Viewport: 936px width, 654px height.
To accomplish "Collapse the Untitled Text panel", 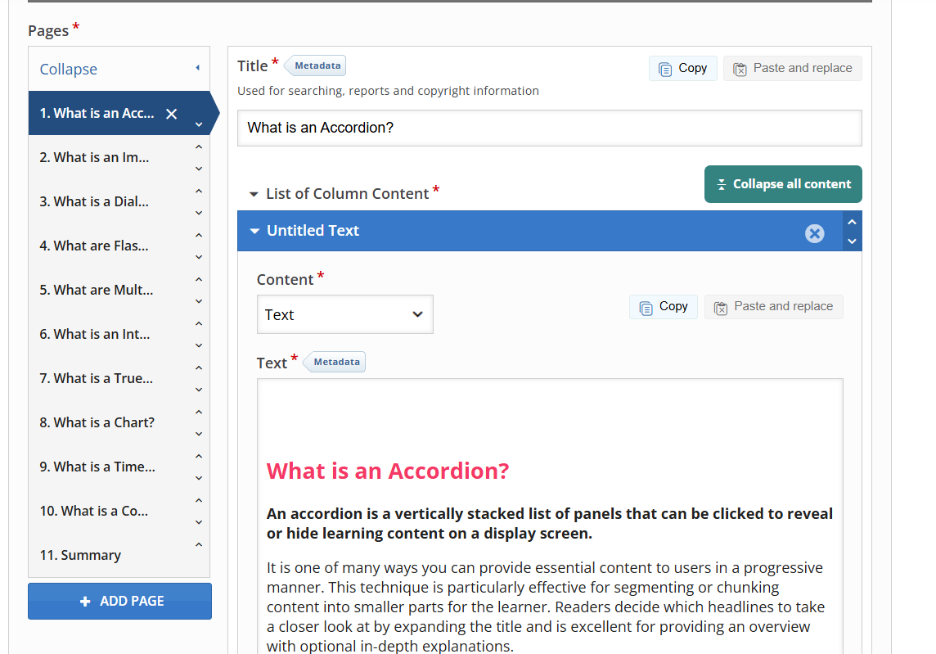I will [x=255, y=231].
